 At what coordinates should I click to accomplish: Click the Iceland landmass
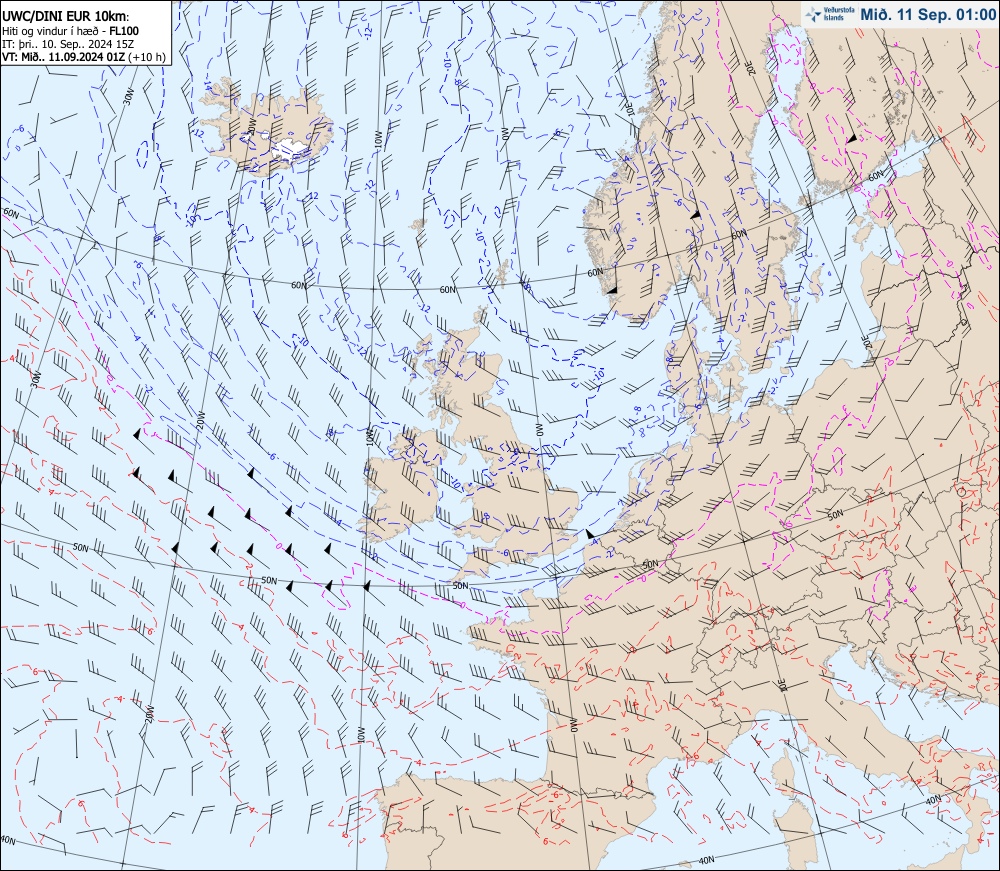tap(268, 131)
